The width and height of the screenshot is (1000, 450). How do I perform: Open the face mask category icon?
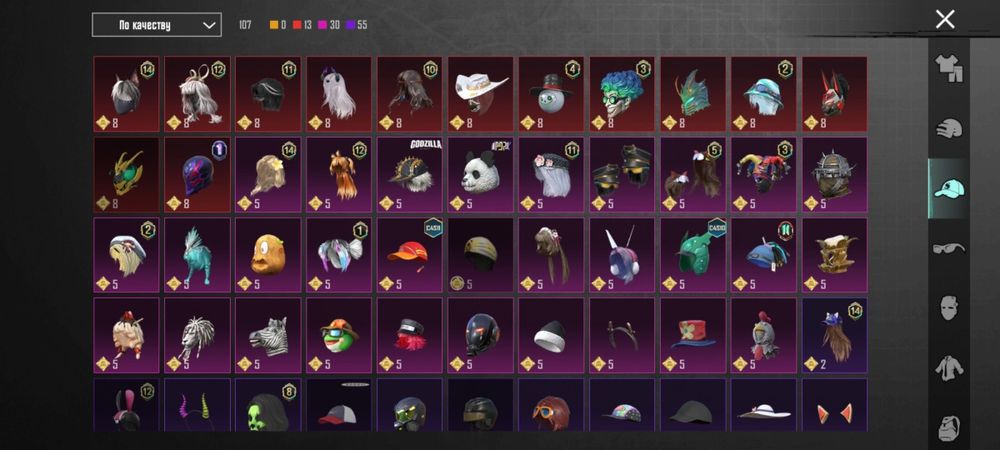pyautogui.click(x=949, y=308)
